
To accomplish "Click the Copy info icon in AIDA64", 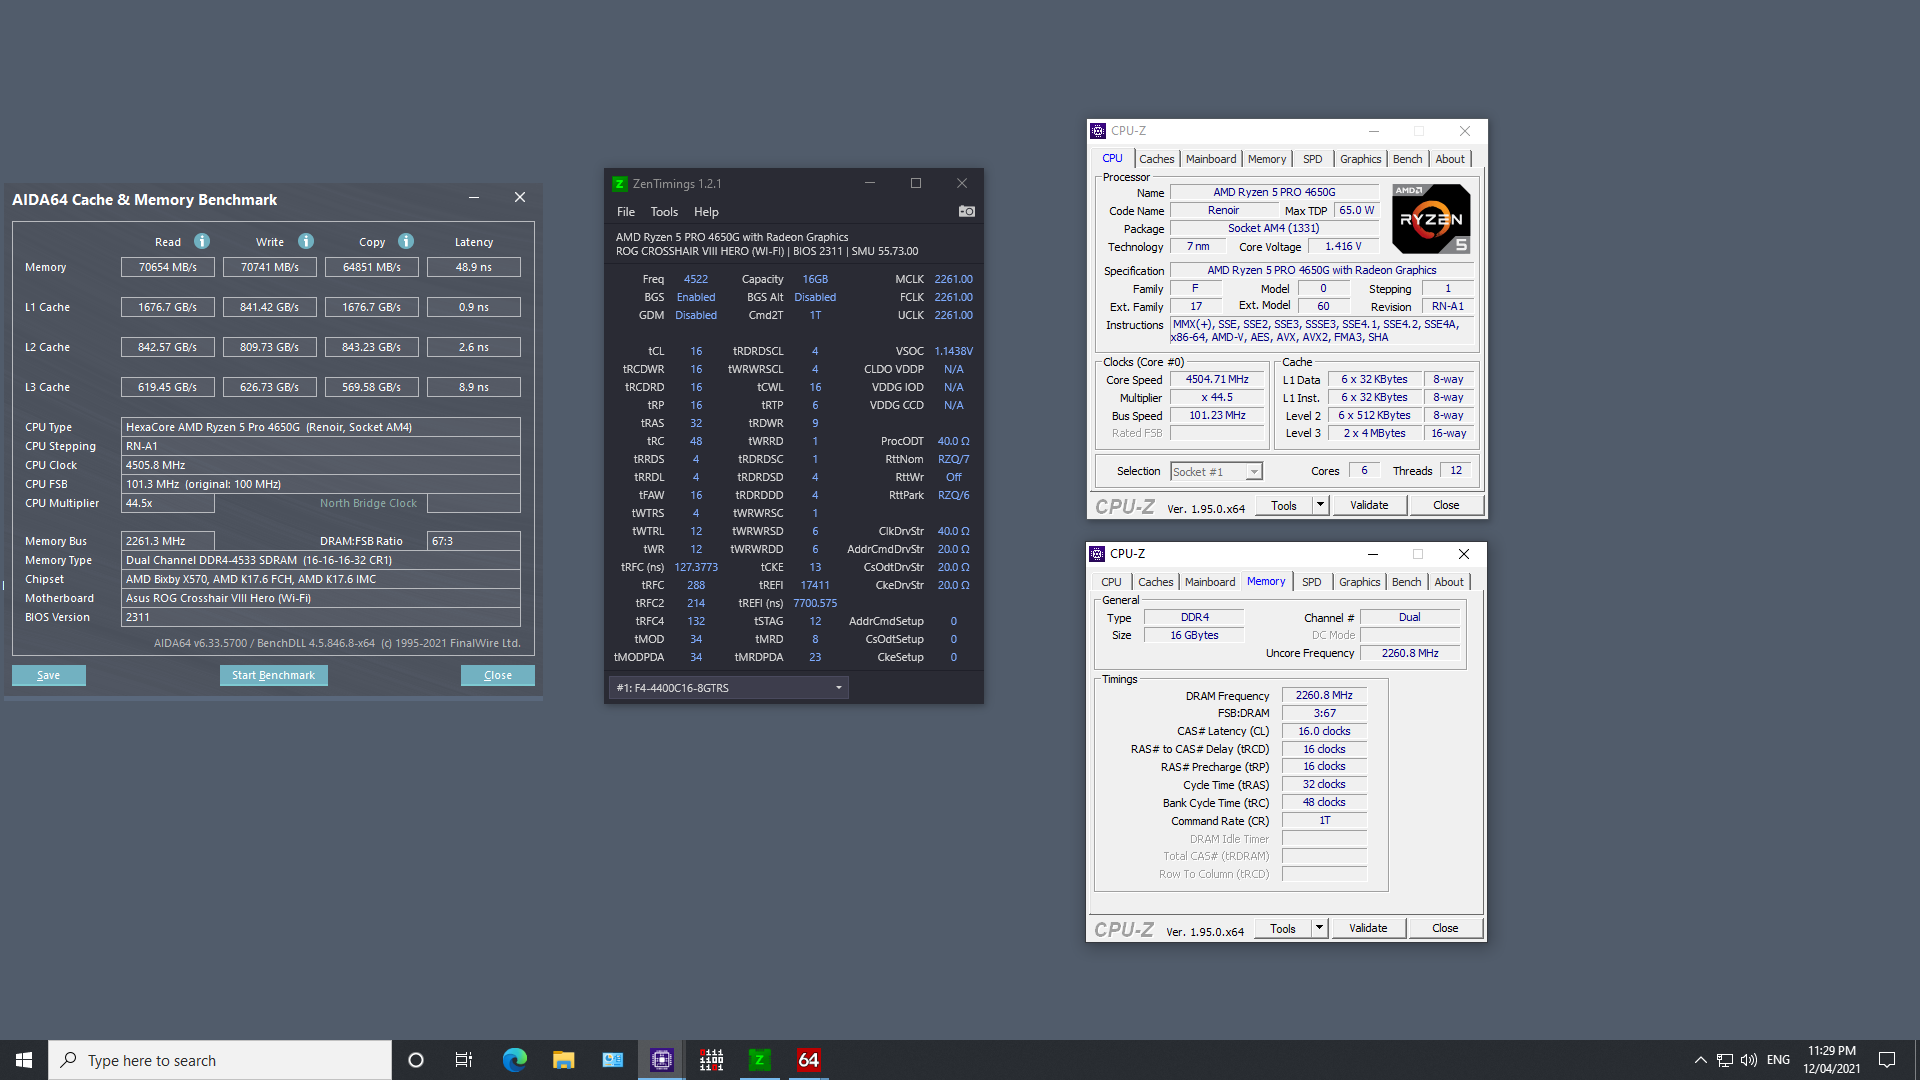I will pos(406,241).
